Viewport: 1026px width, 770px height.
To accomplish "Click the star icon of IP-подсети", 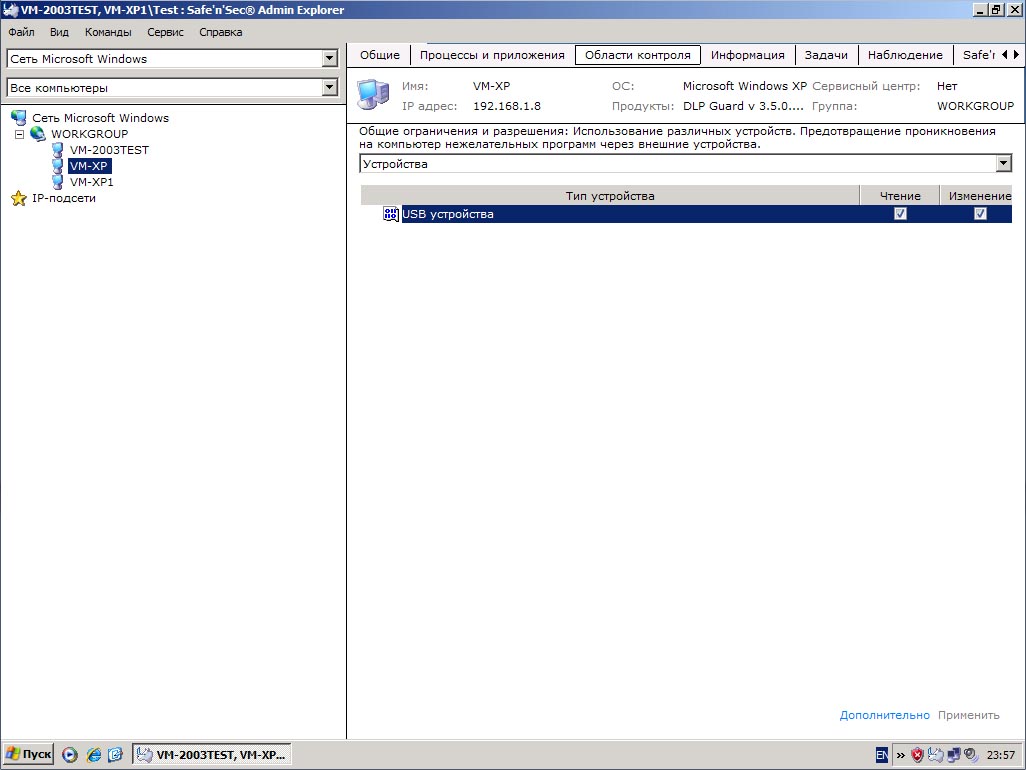I will (19, 198).
